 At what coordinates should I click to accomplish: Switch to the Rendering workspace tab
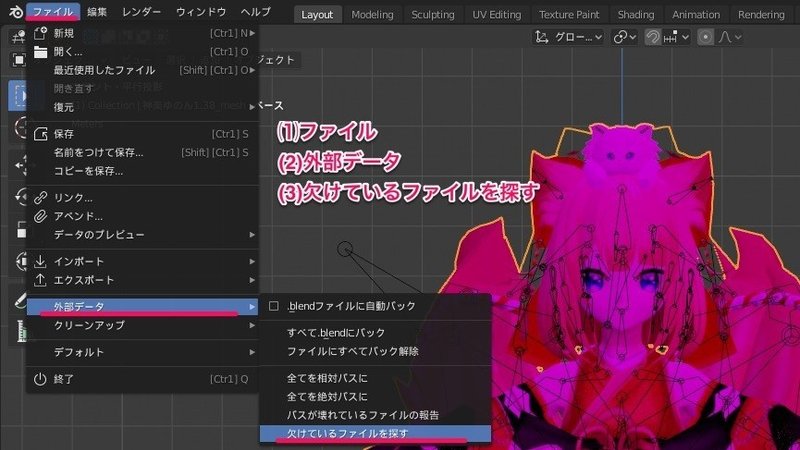pyautogui.click(x=761, y=15)
